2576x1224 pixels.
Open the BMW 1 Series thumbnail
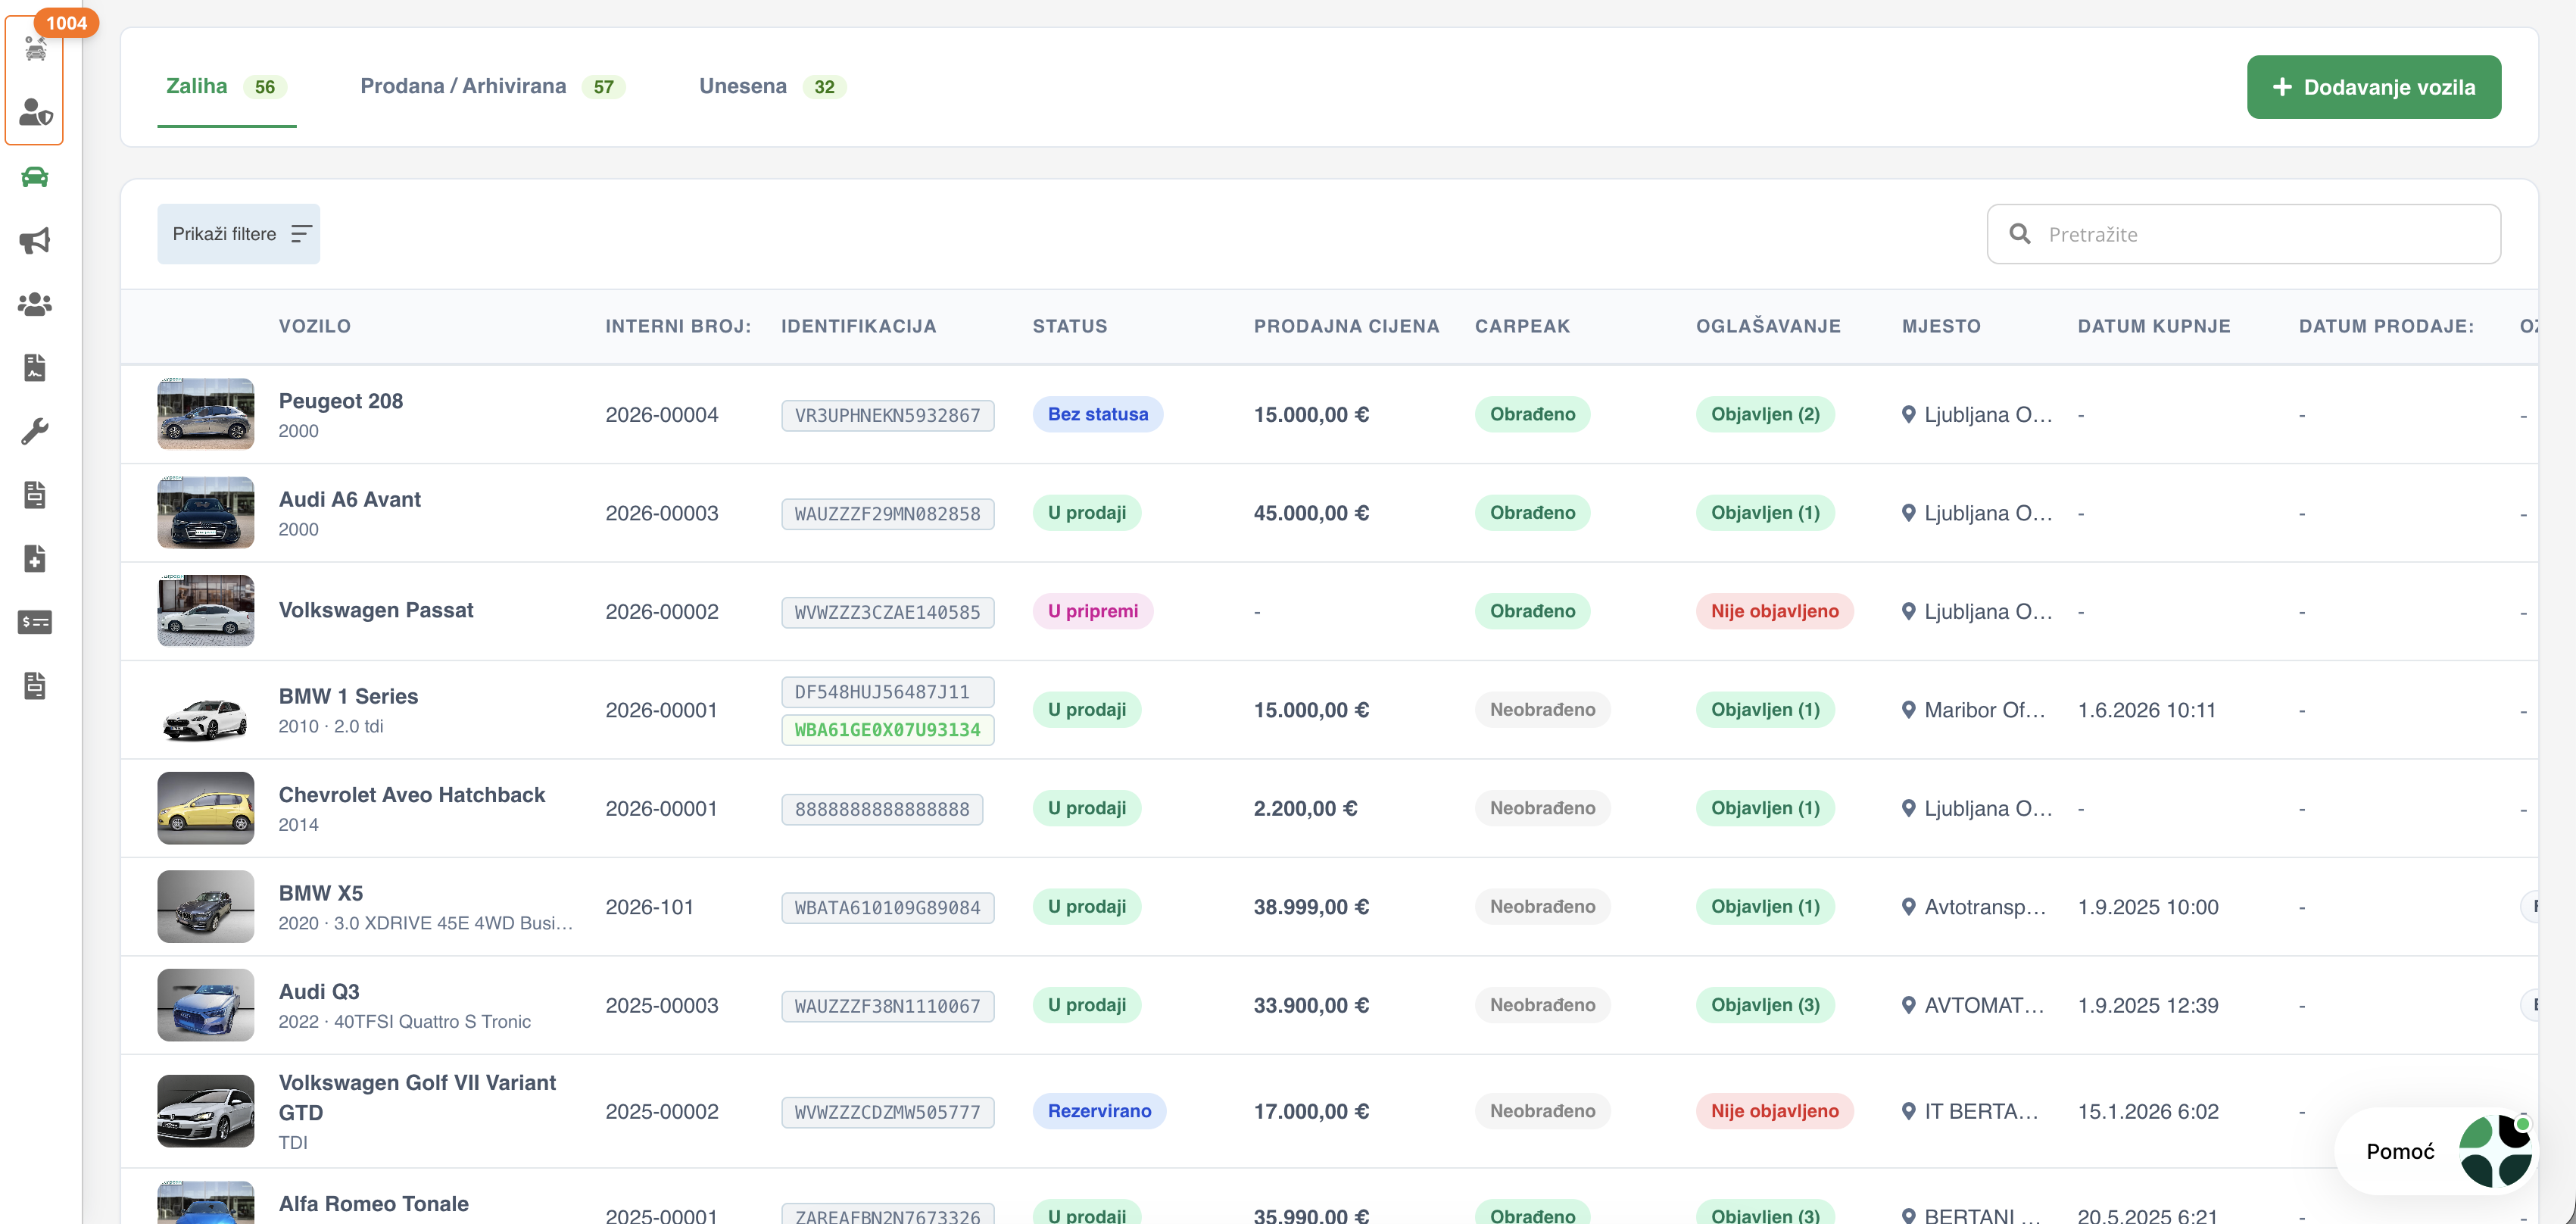(x=205, y=710)
